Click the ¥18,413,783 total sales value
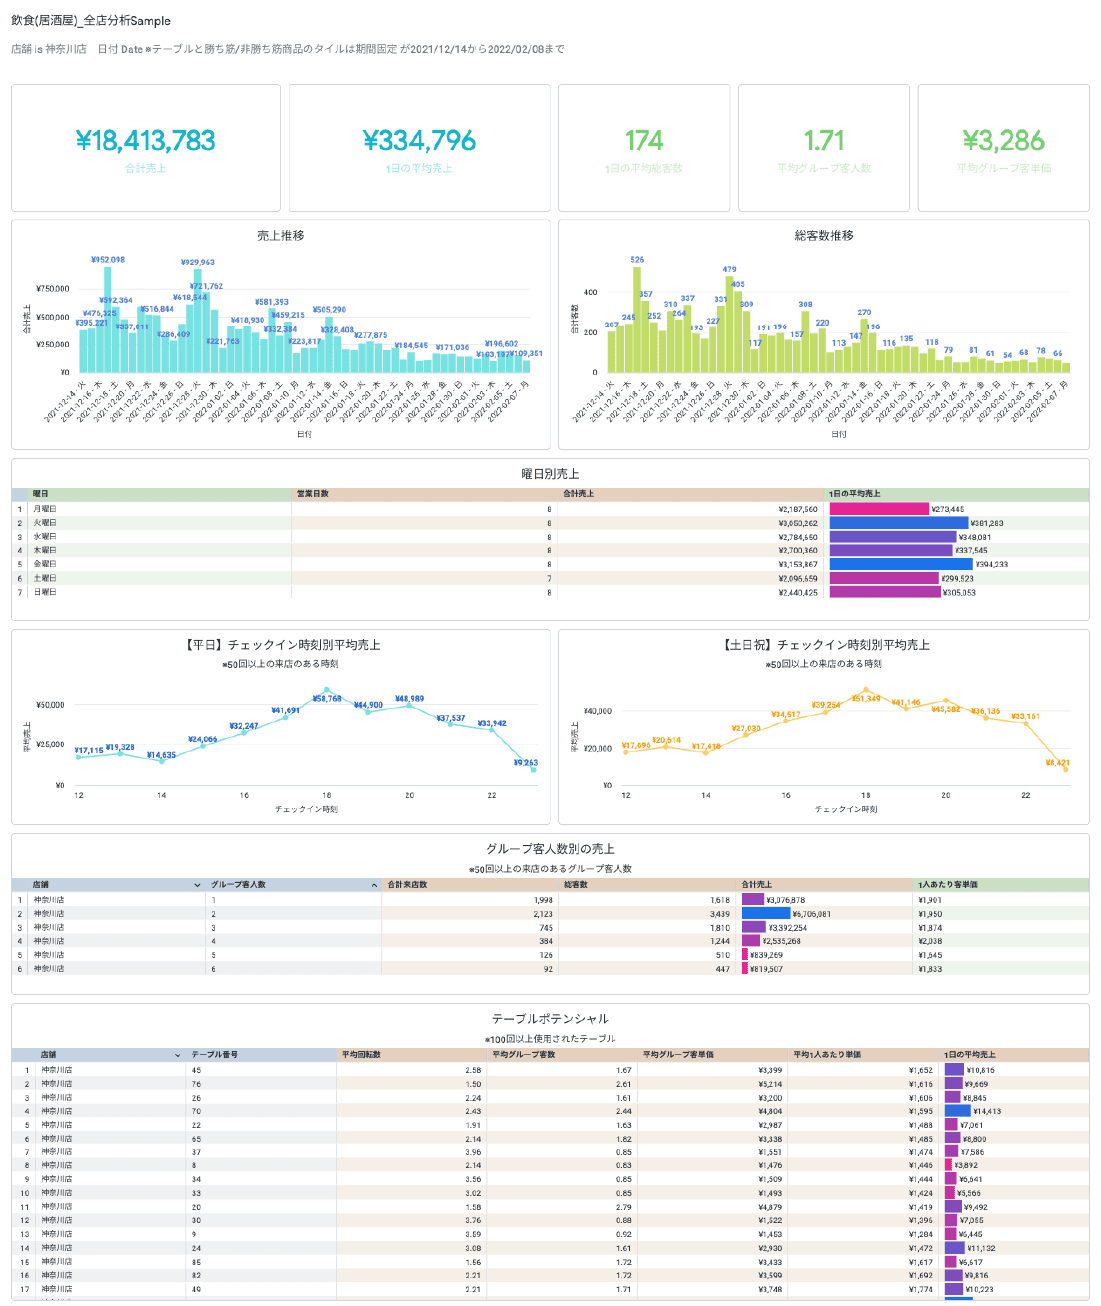This screenshot has height=1306, width=1101. (146, 141)
